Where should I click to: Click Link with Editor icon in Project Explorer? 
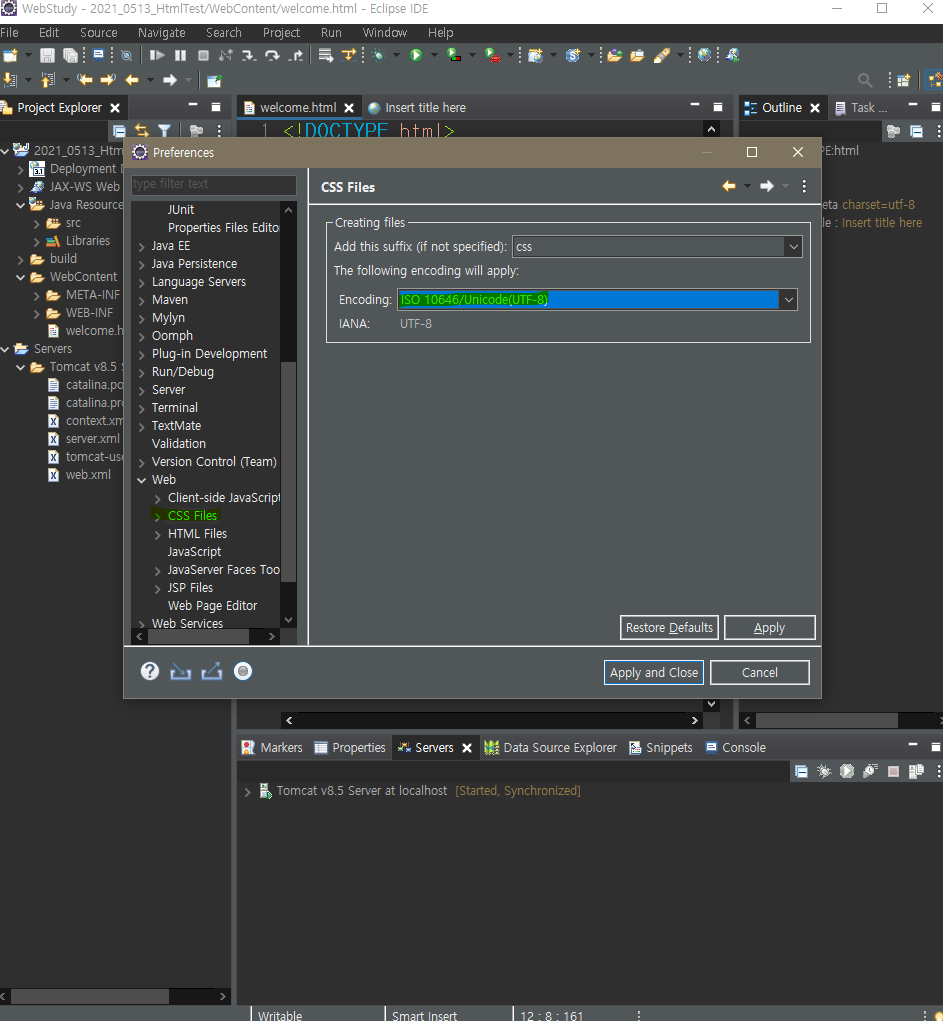(141, 131)
